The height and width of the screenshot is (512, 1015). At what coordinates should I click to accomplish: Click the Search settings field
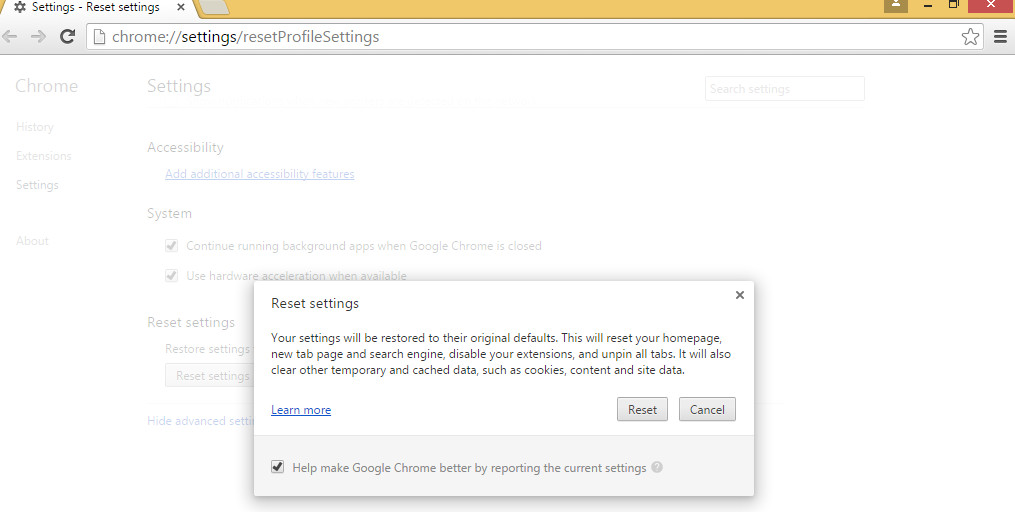(x=785, y=89)
